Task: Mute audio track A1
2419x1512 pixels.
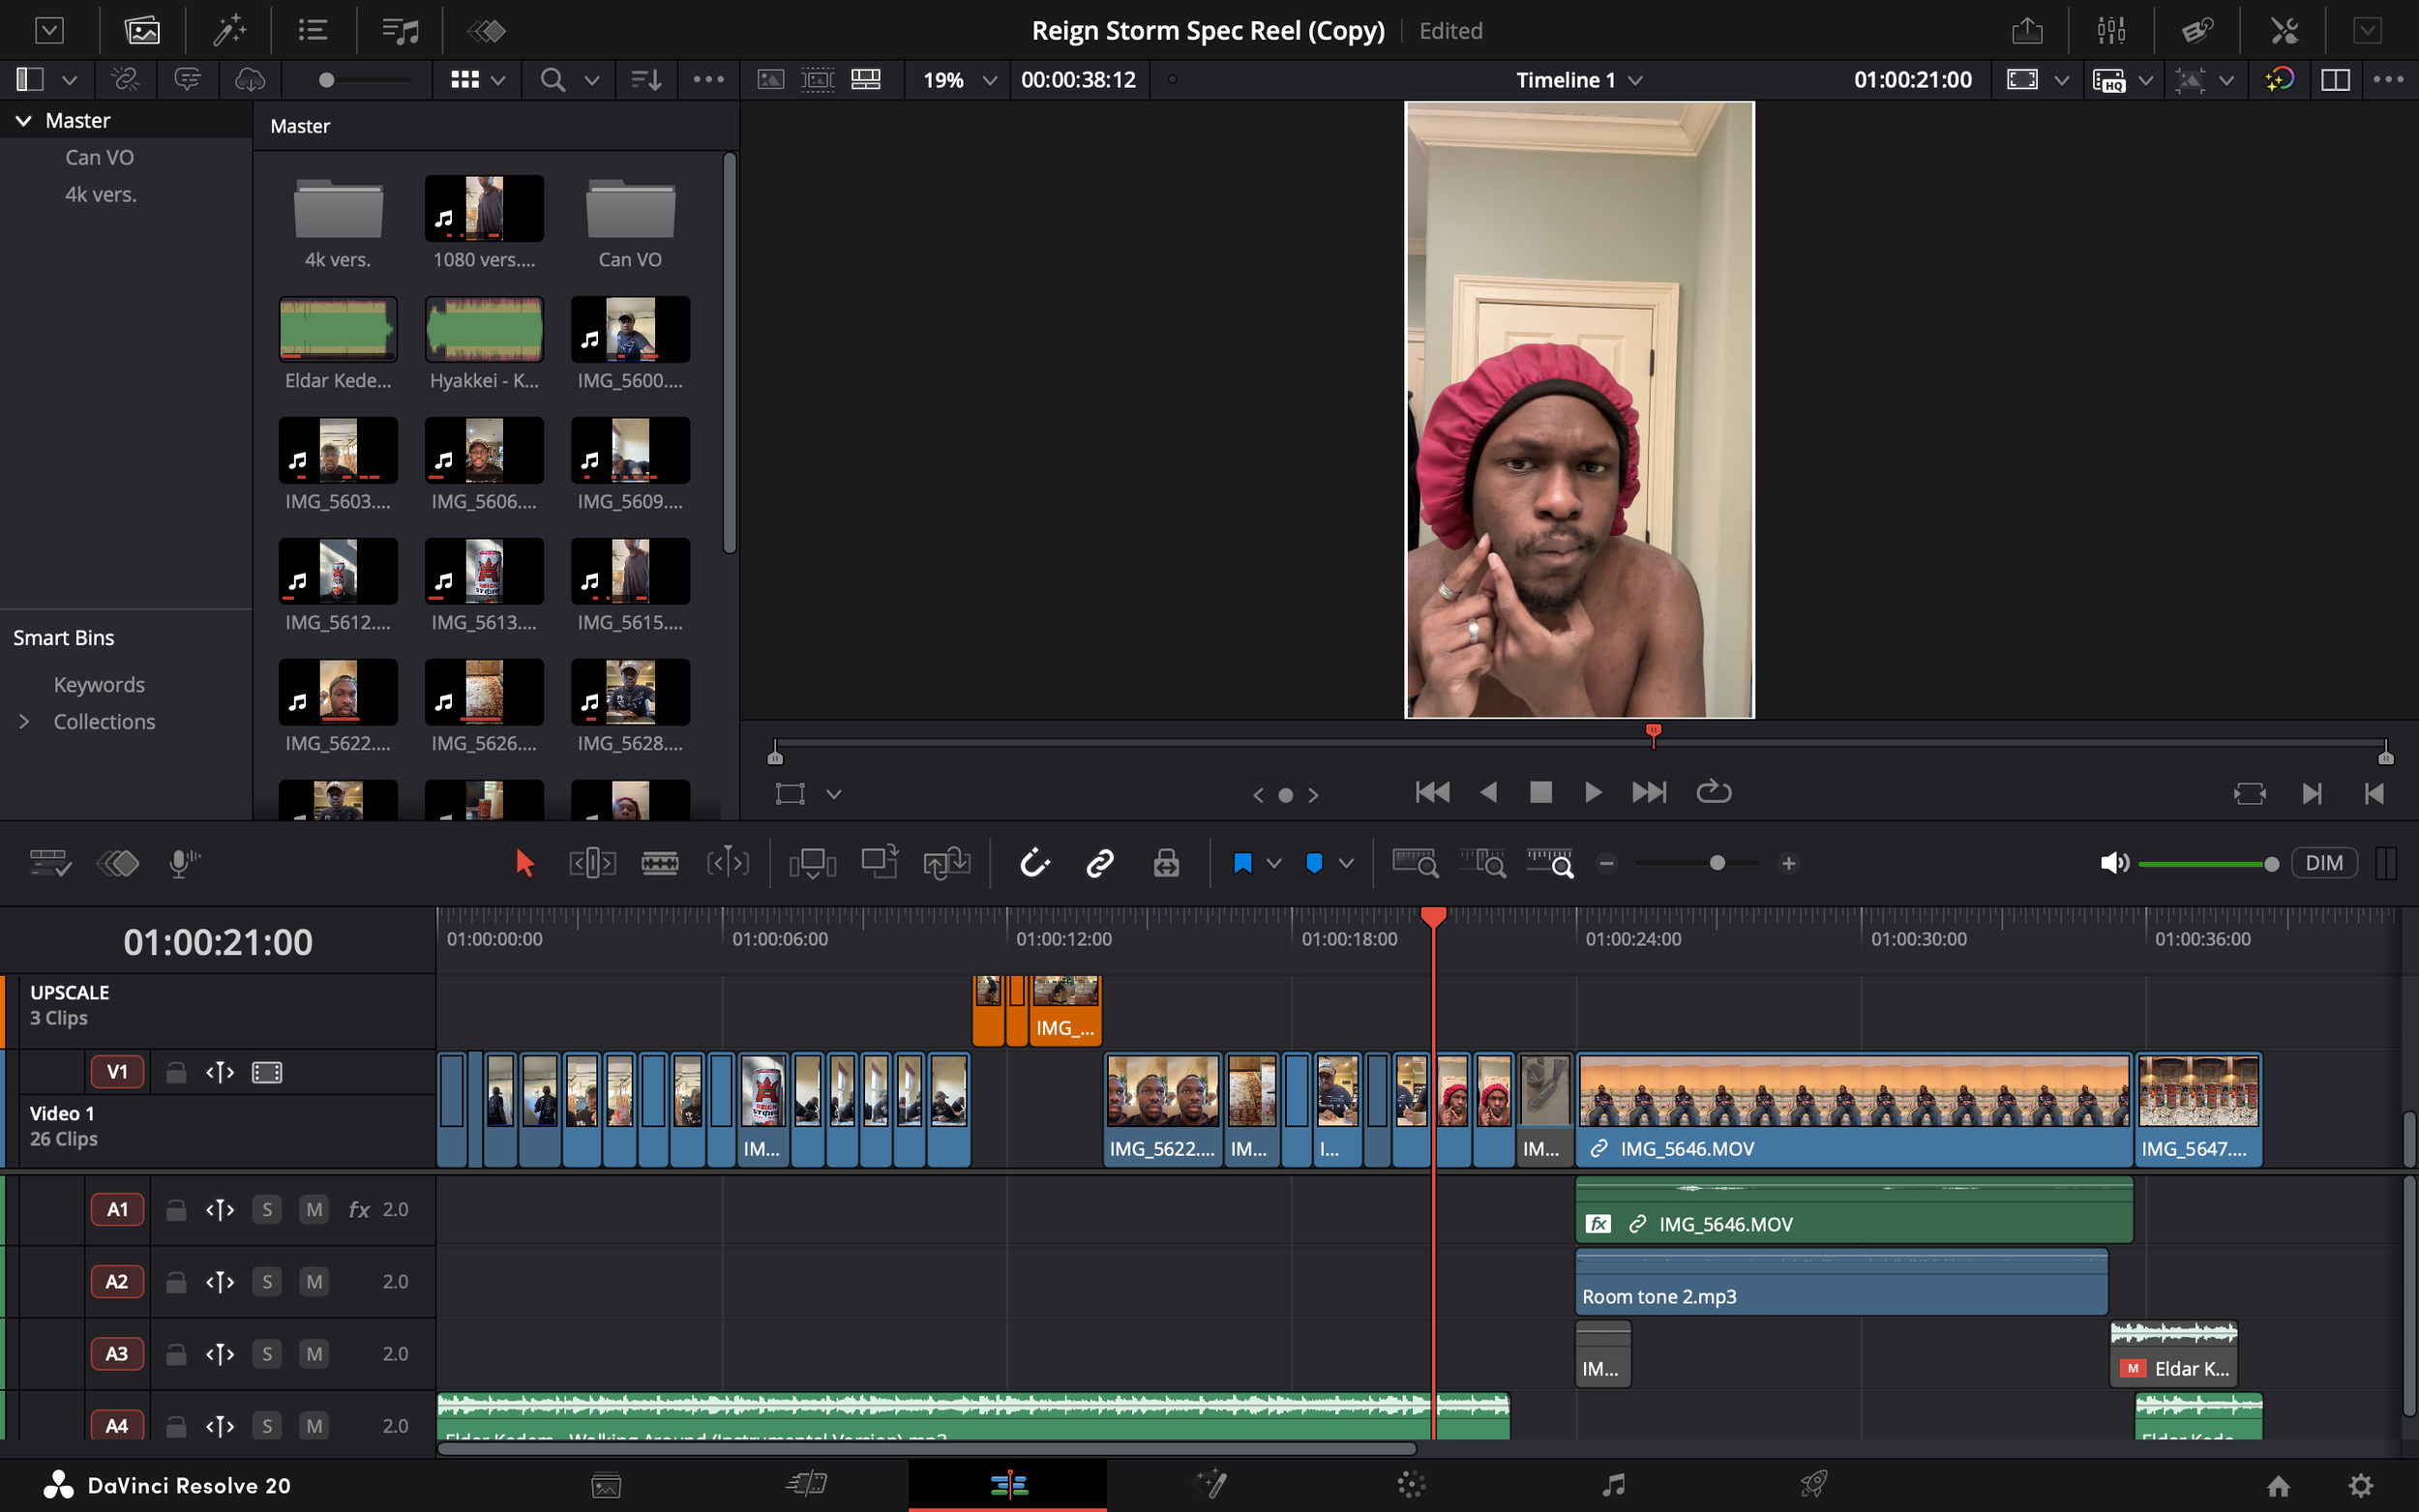Action: point(314,1210)
